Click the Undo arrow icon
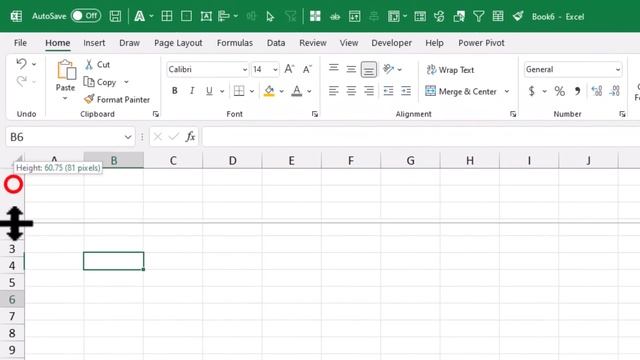 [x=21, y=64]
